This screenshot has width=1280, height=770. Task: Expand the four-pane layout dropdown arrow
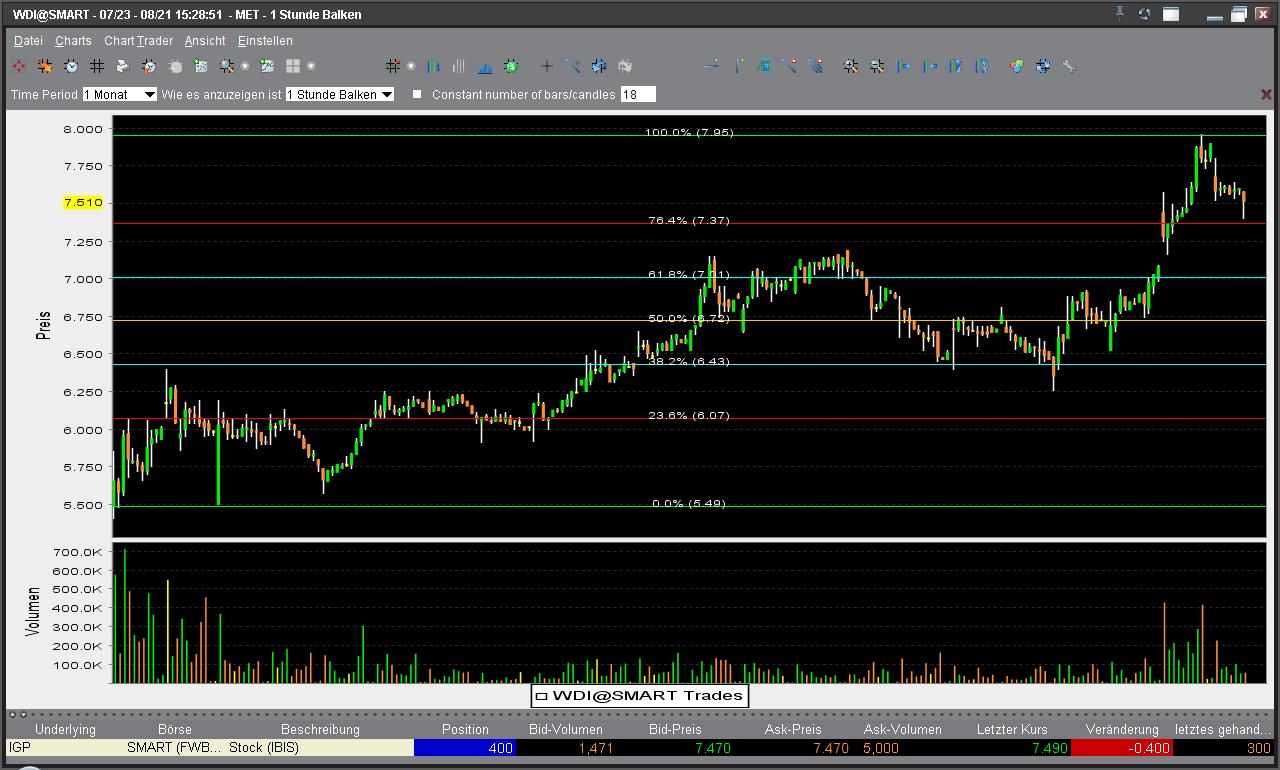point(311,66)
